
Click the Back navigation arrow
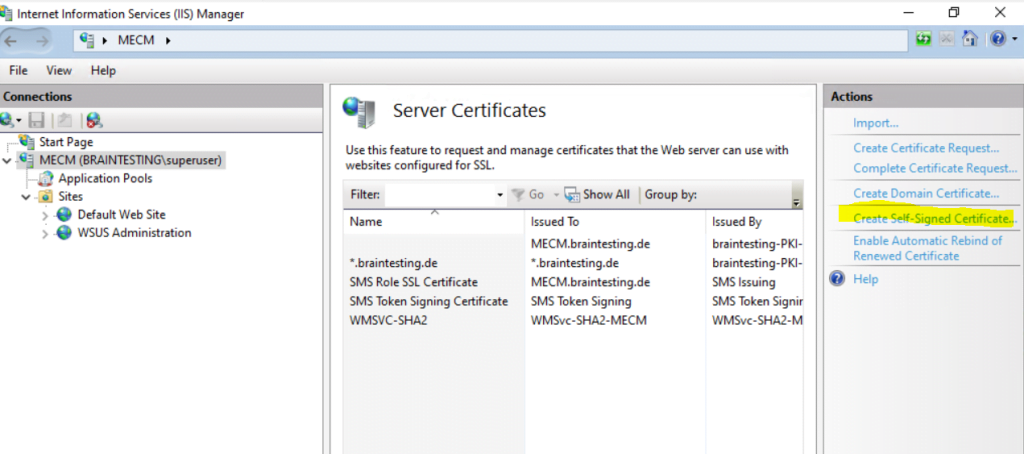(x=11, y=41)
